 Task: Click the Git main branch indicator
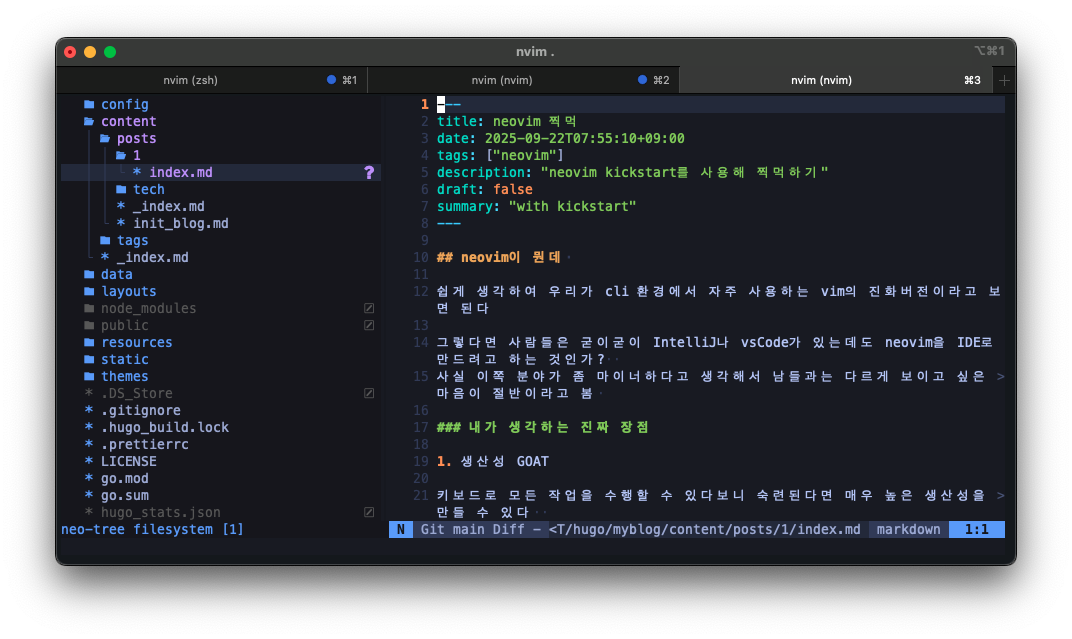[444, 529]
